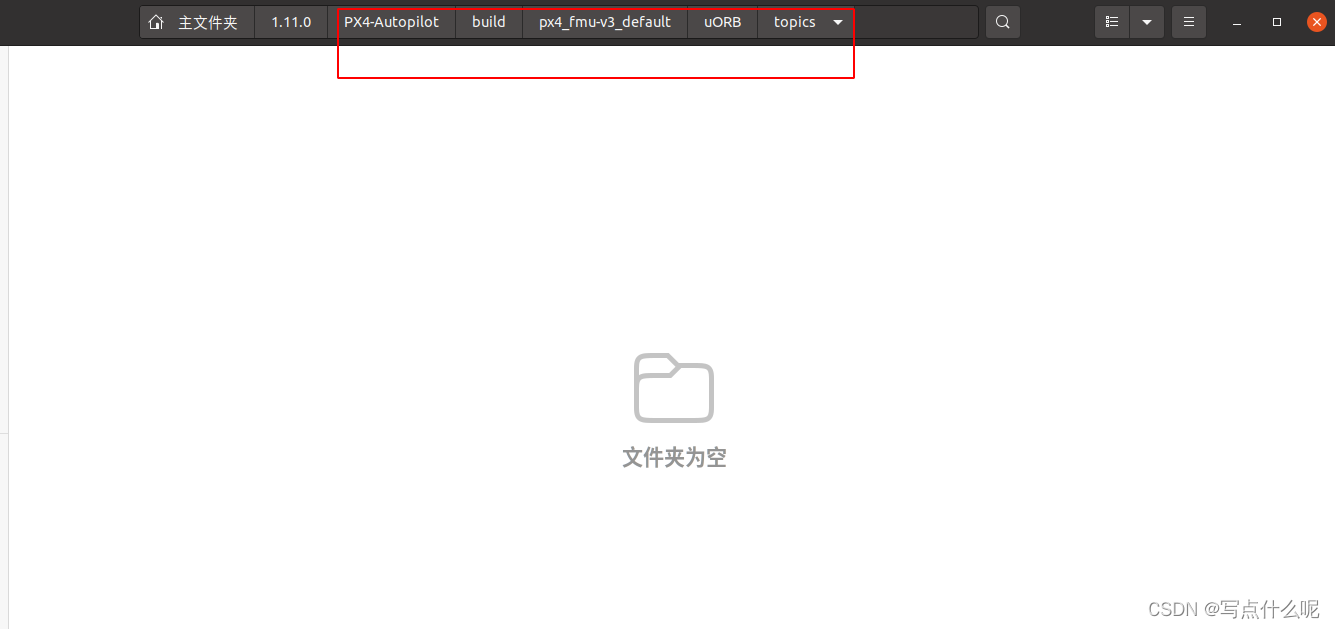Open view options dropdown arrow
The height and width of the screenshot is (629, 1335).
pos(1147,22)
